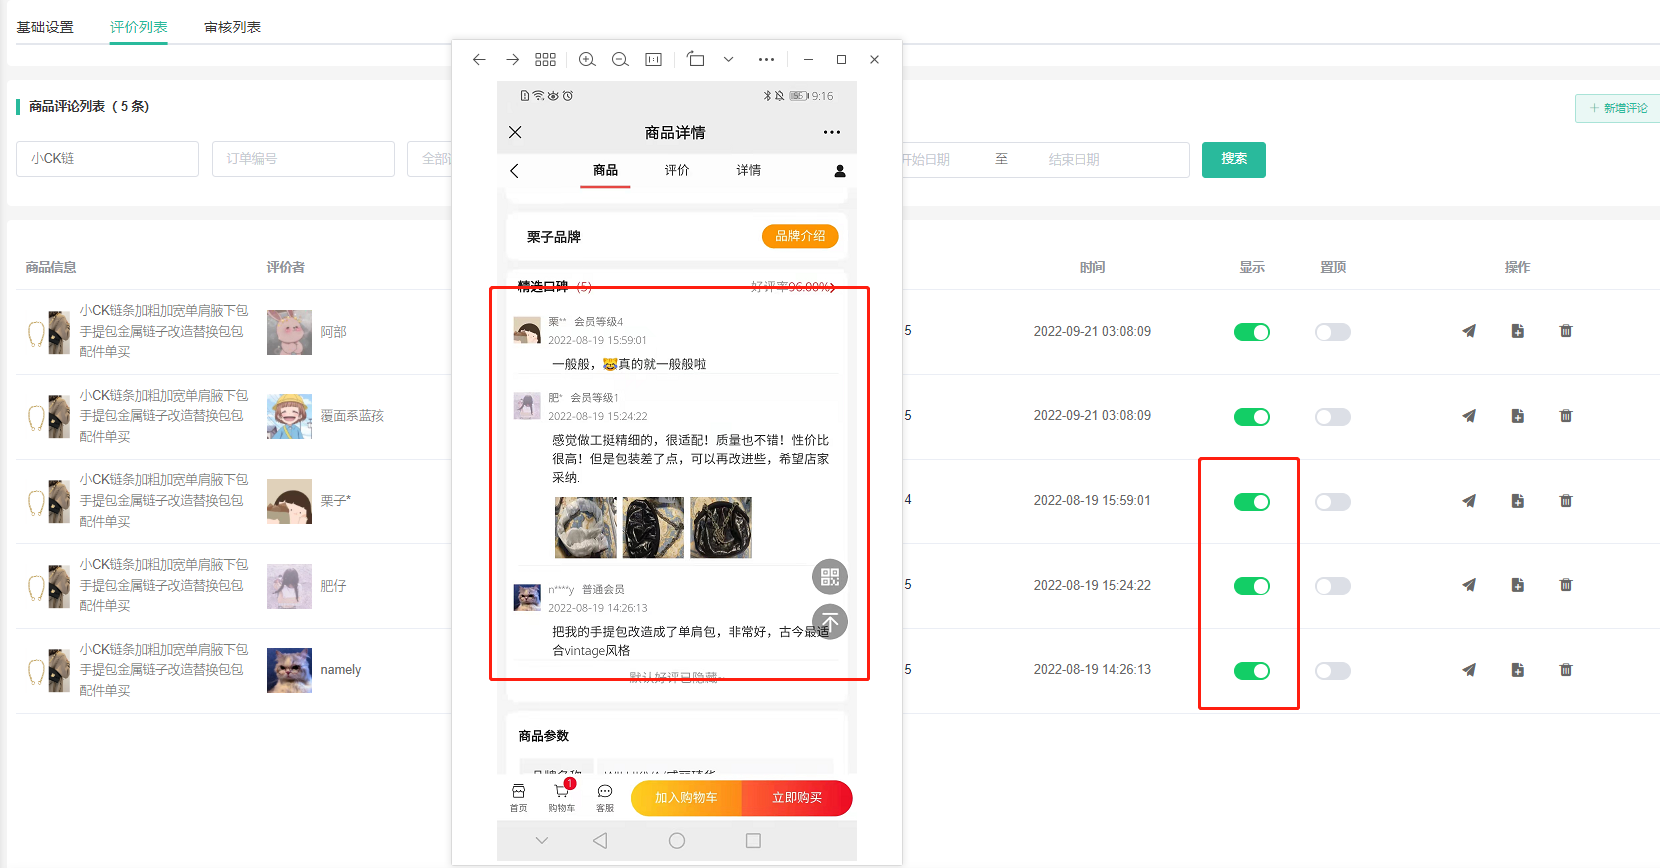
Task: Open the partially hidden 全部 filter dropdown
Action: tap(430, 159)
